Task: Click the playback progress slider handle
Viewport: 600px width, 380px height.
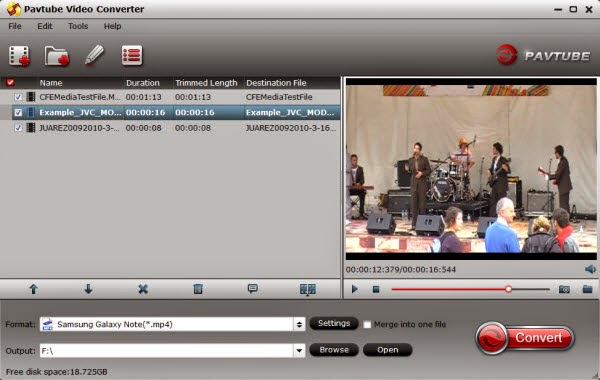Action: click(508, 289)
